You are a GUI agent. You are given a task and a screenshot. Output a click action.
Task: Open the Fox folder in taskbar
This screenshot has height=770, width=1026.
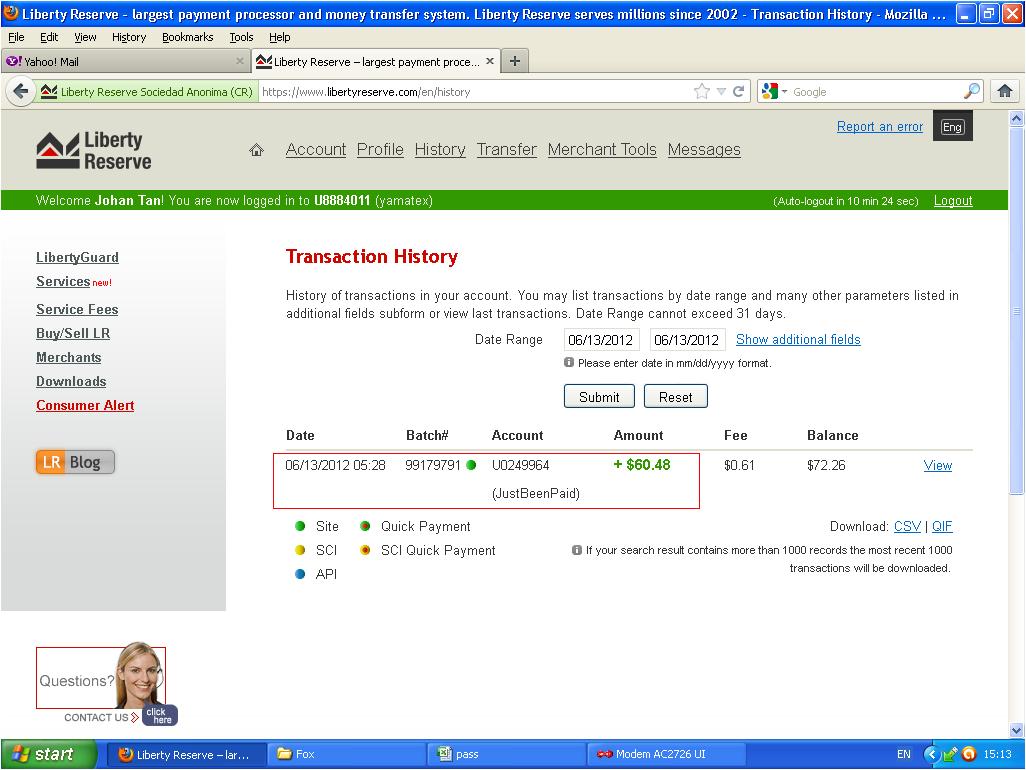coord(347,754)
